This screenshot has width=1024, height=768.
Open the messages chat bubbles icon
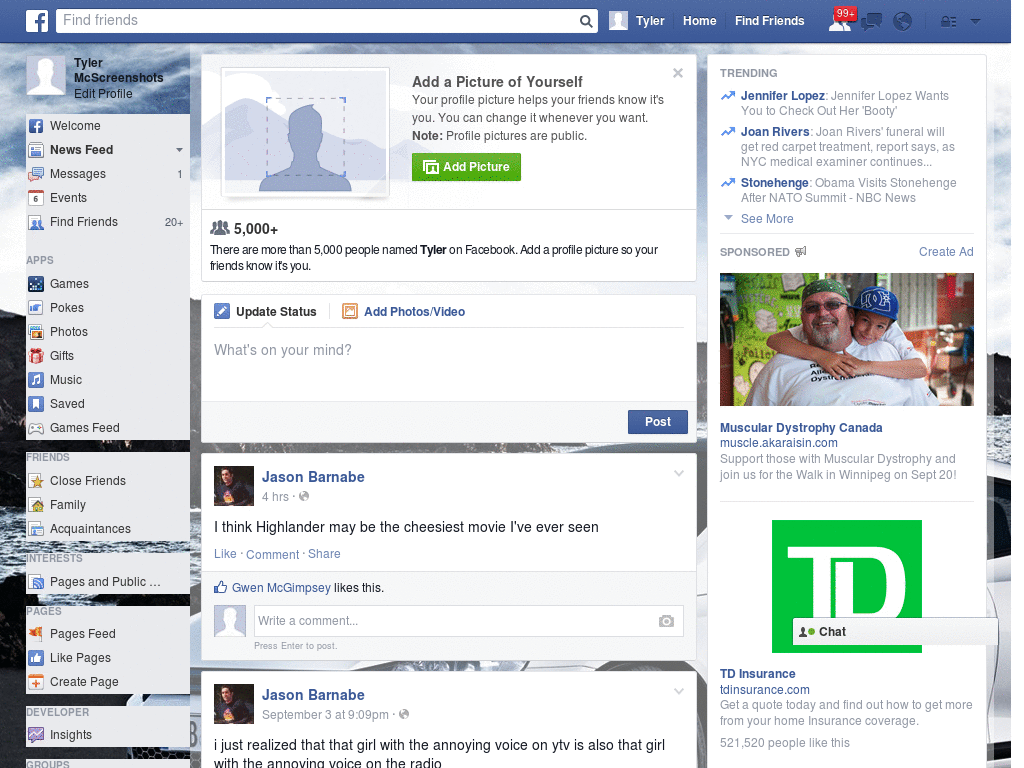(x=871, y=22)
